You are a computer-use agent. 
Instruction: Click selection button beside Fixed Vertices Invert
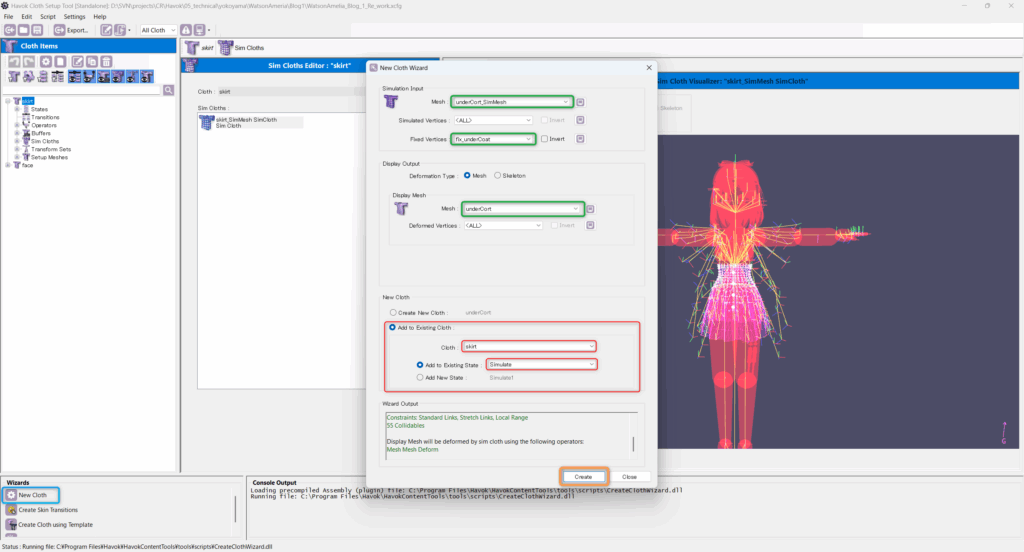[x=581, y=139]
